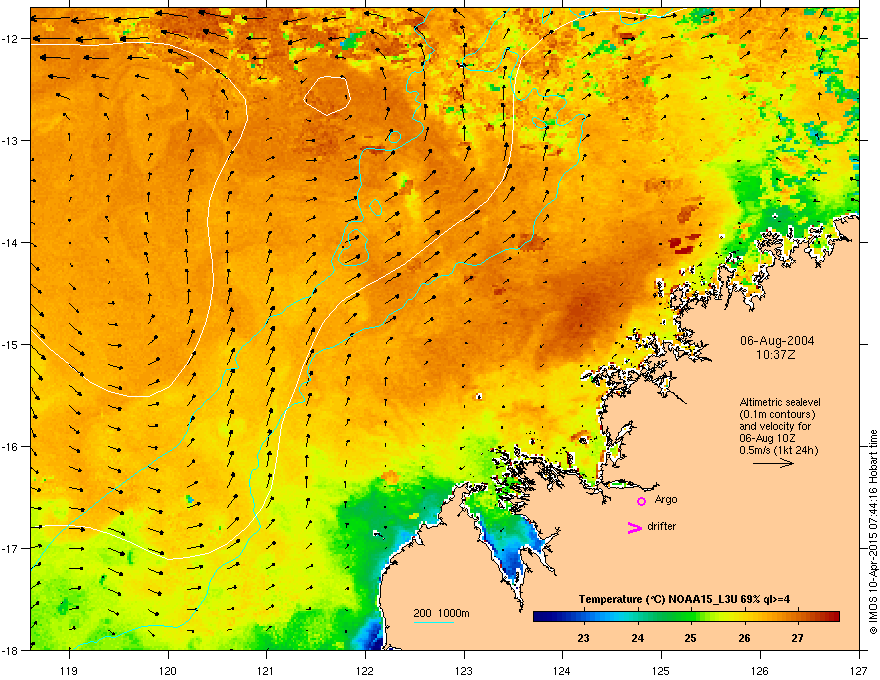The height and width of the screenshot is (680, 880).
Task: Select the time text 10:37Z
Action: tap(776, 355)
